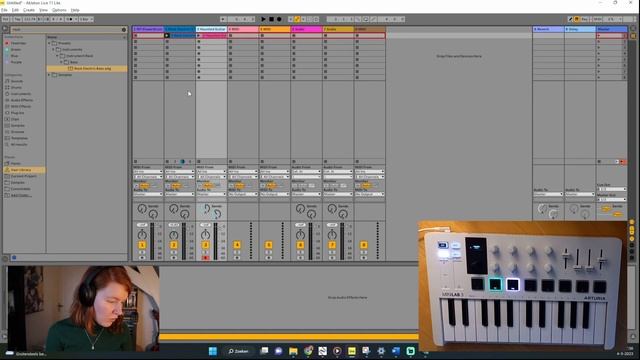
Task: Start playback with the transport Play button
Action: click(x=263, y=19)
